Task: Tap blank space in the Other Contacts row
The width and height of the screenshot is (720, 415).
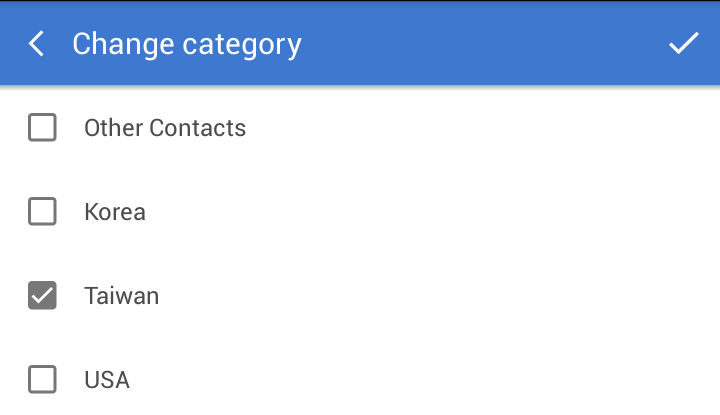Action: point(480,128)
